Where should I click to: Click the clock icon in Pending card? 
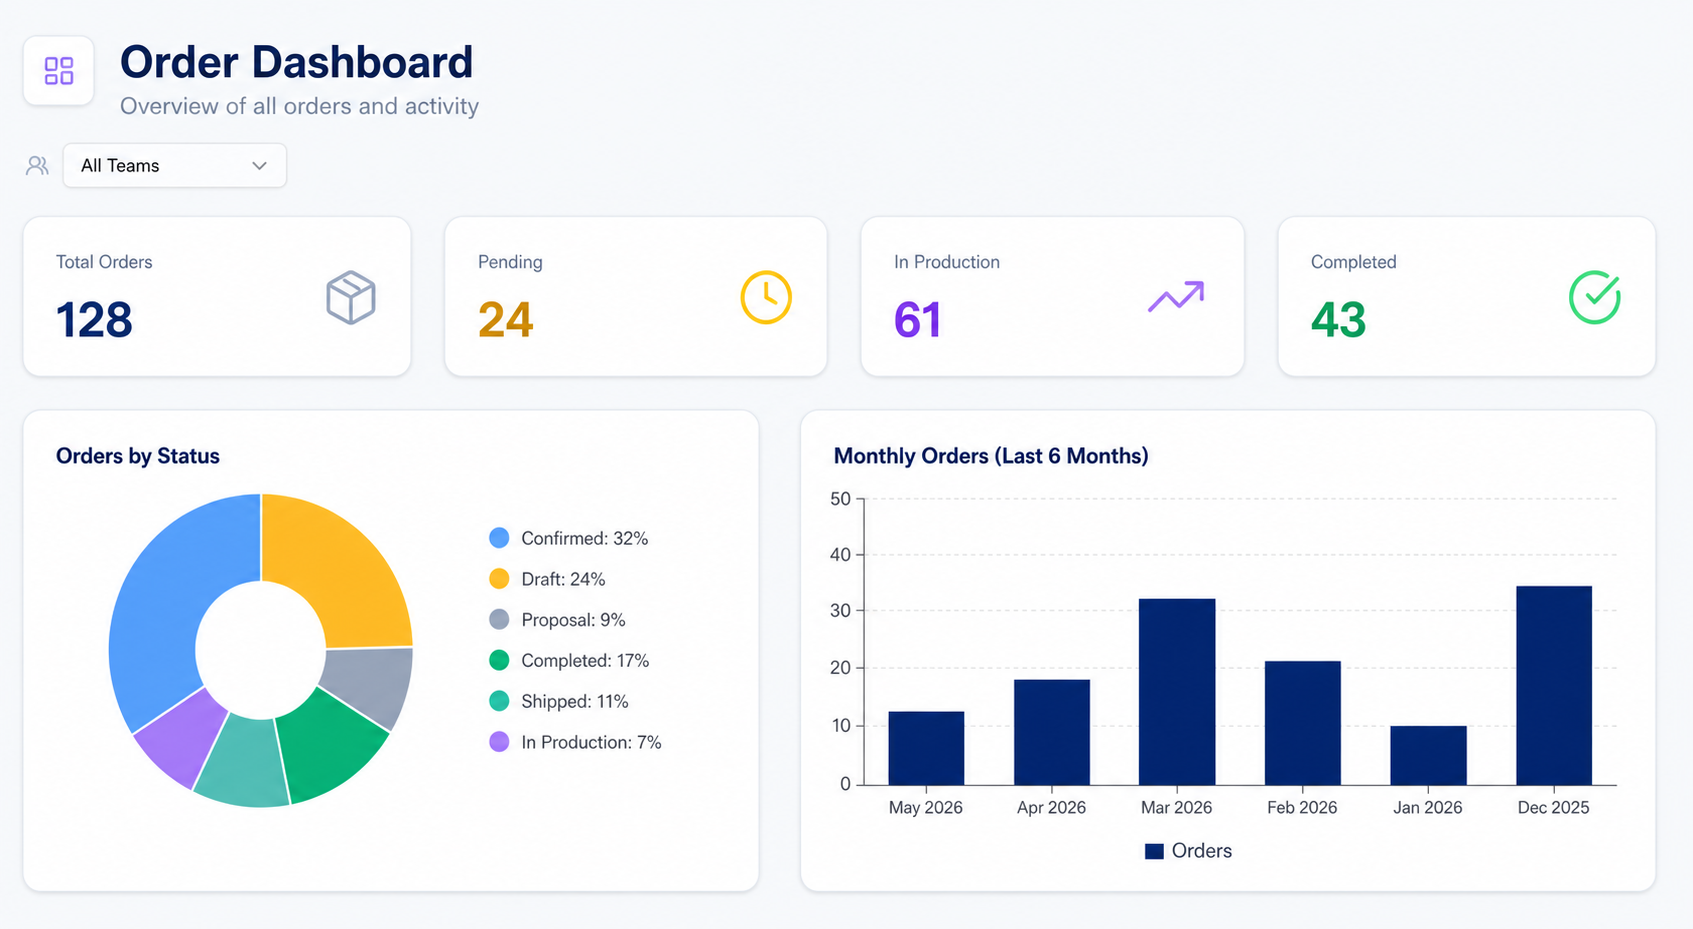point(766,297)
